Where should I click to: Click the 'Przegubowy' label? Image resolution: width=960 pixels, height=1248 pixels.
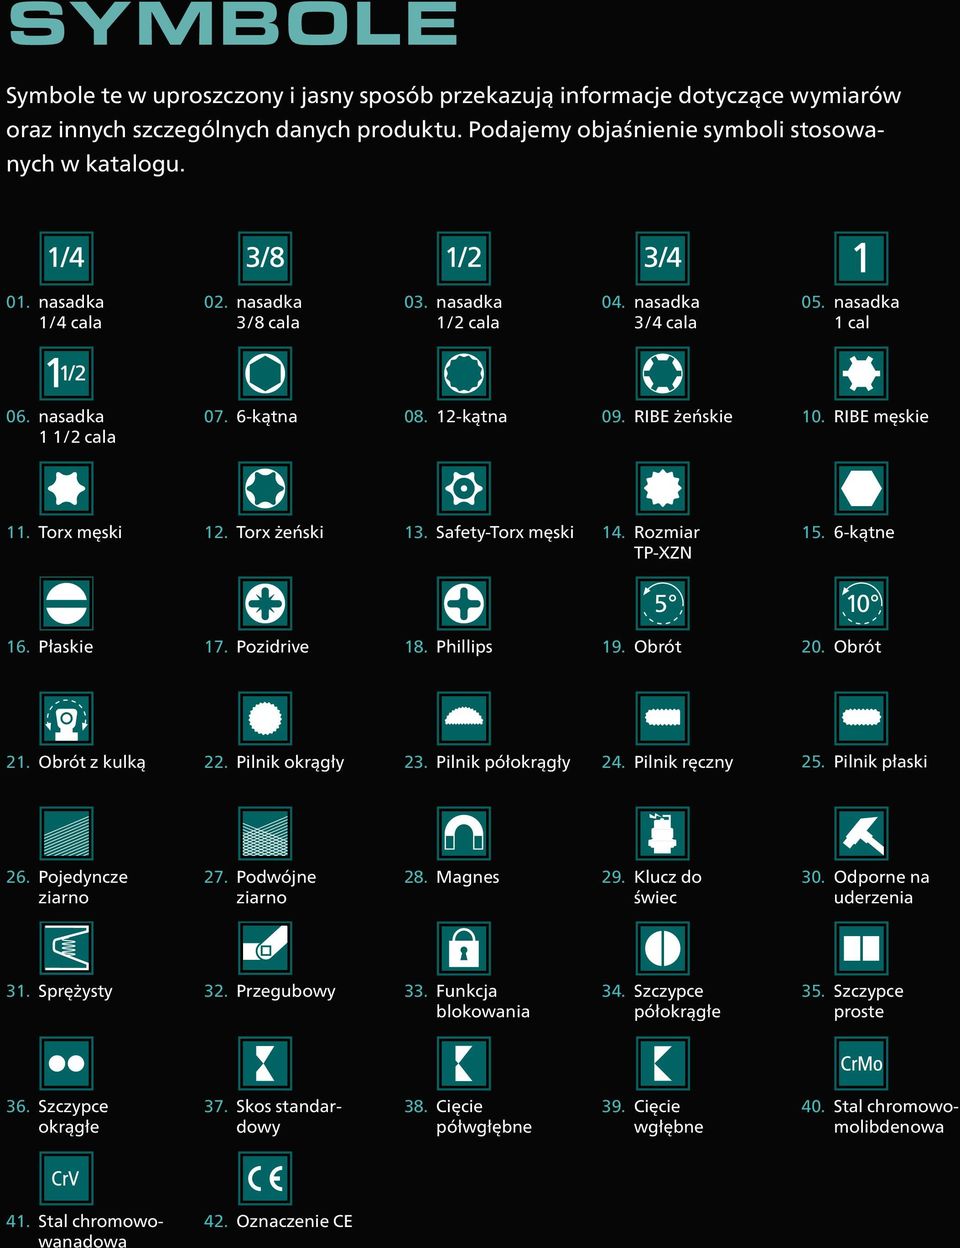286,992
